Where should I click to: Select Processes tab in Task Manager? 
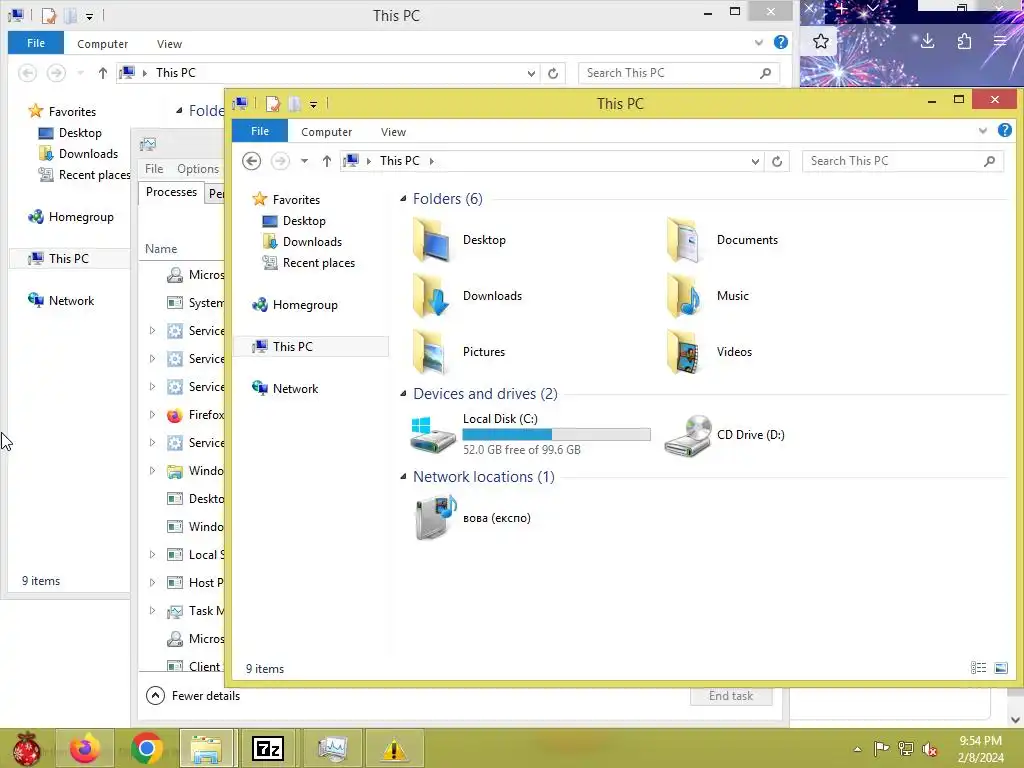[171, 192]
